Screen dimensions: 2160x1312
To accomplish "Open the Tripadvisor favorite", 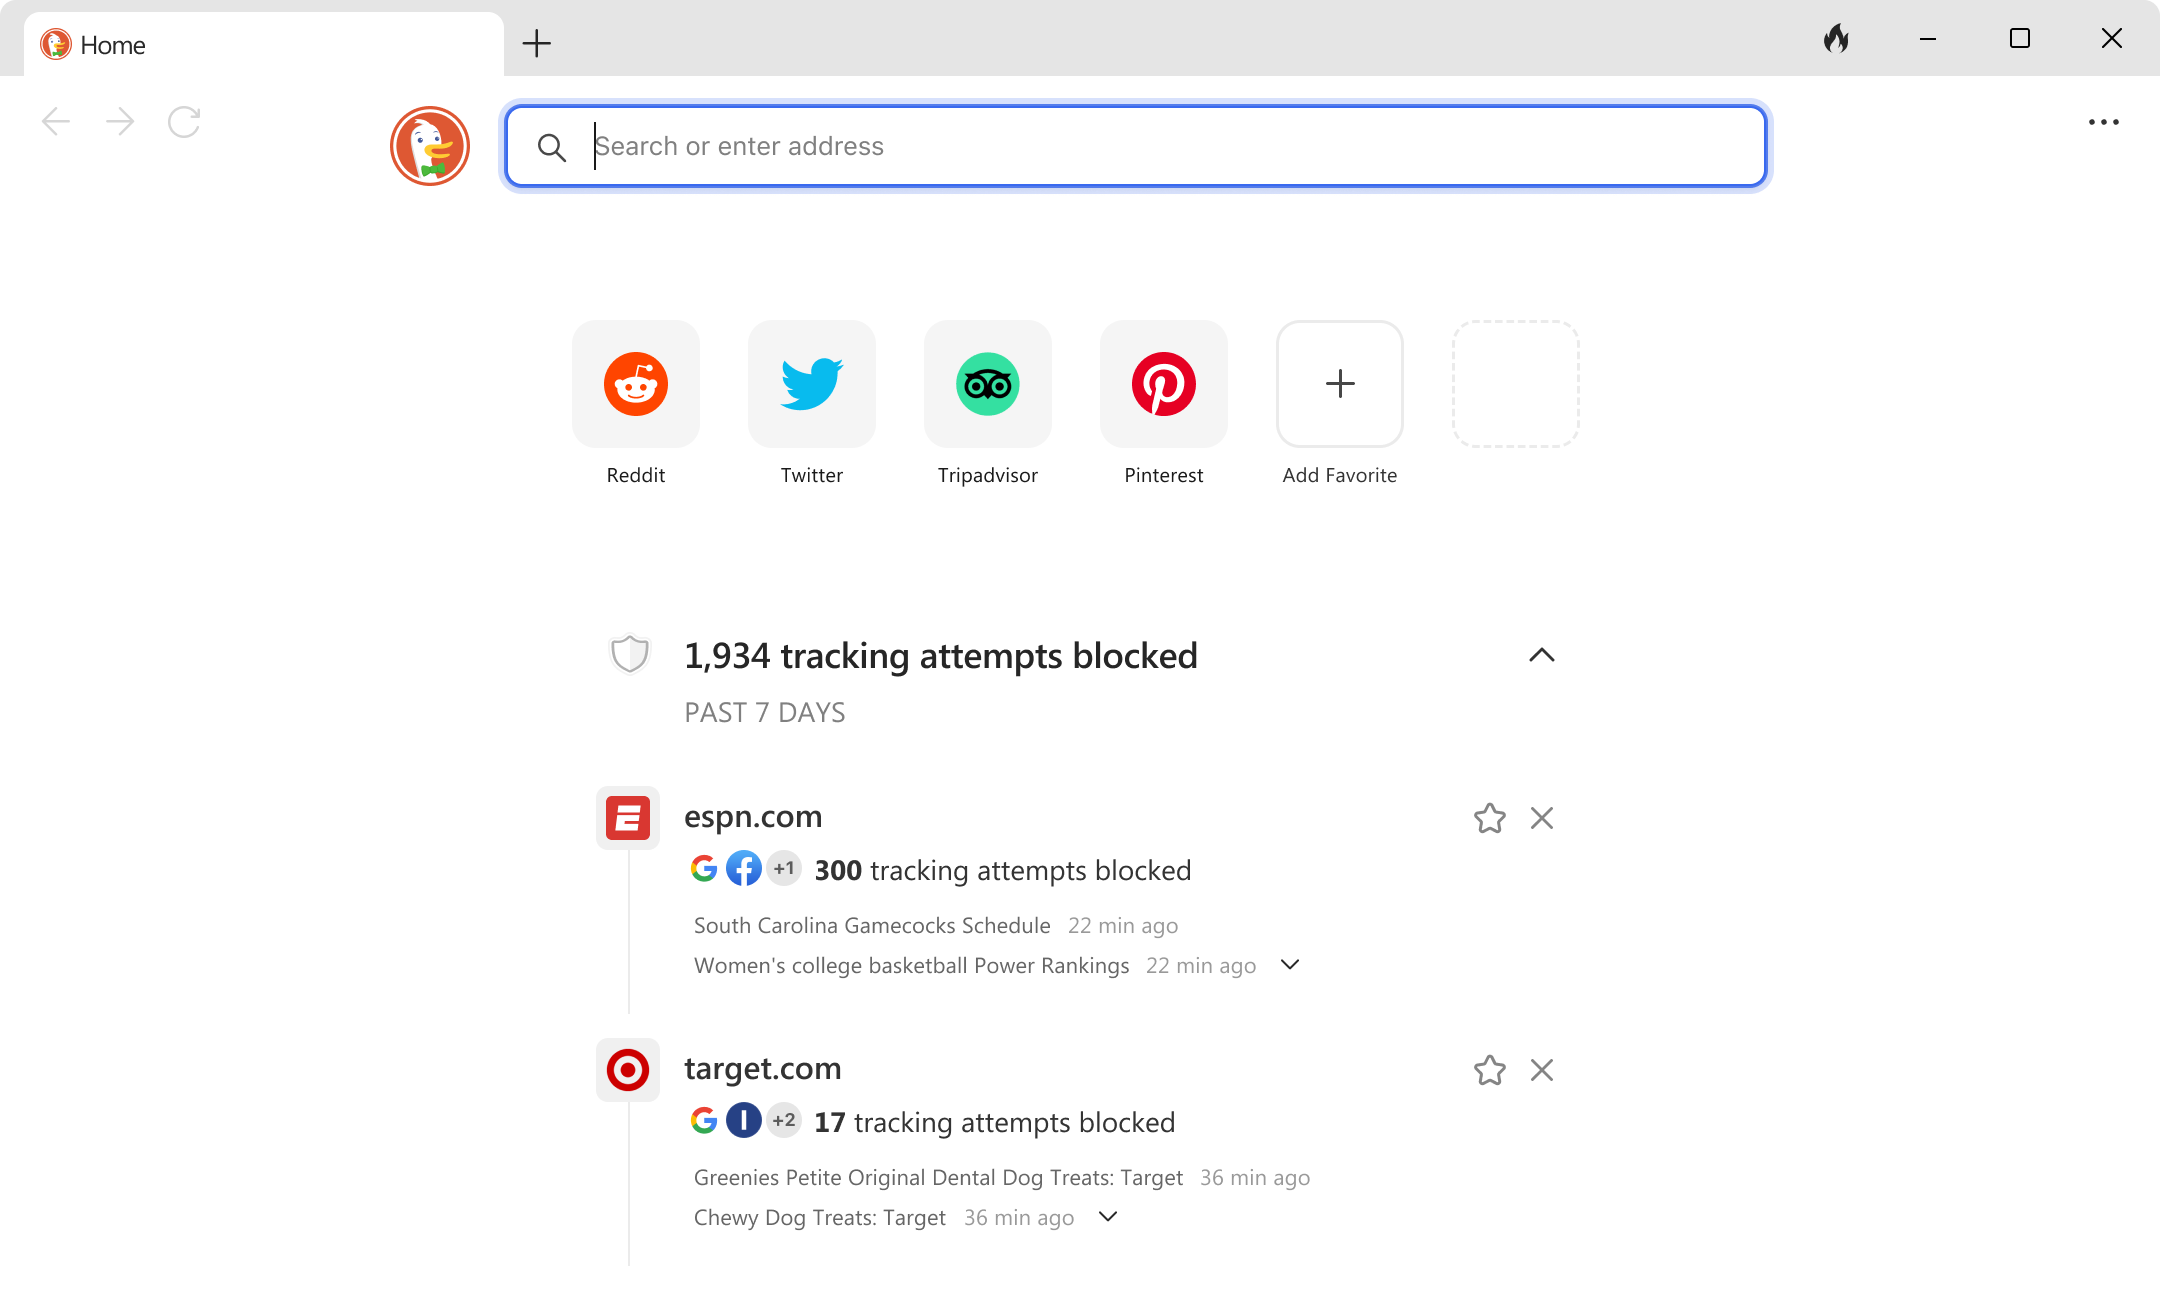I will click(x=987, y=384).
